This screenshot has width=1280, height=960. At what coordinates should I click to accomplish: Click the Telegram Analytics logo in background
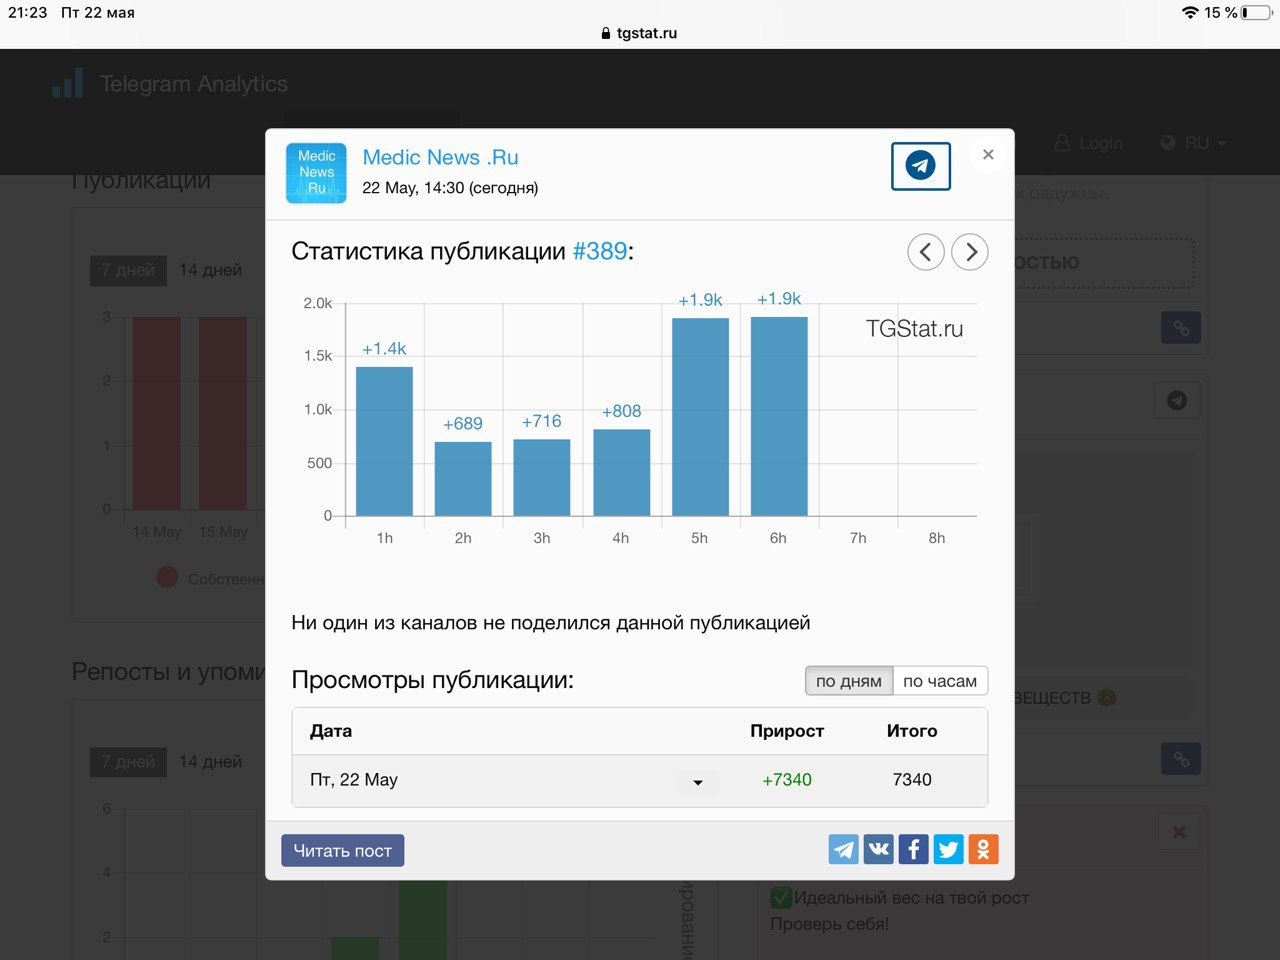click(170, 84)
